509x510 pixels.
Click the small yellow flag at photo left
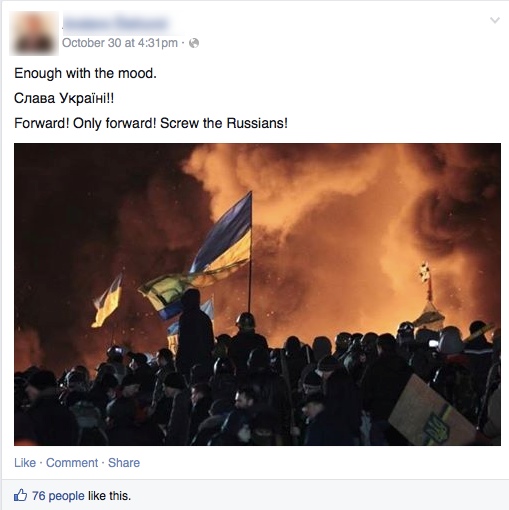pyautogui.click(x=107, y=302)
